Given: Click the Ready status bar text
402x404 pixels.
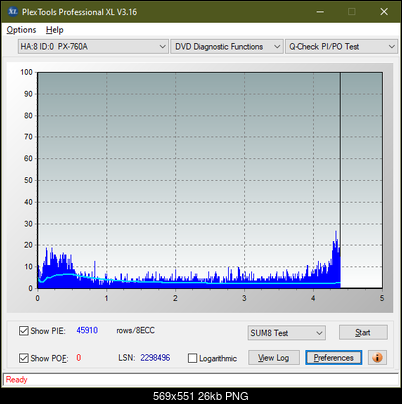Looking at the screenshot, I should (16, 379).
